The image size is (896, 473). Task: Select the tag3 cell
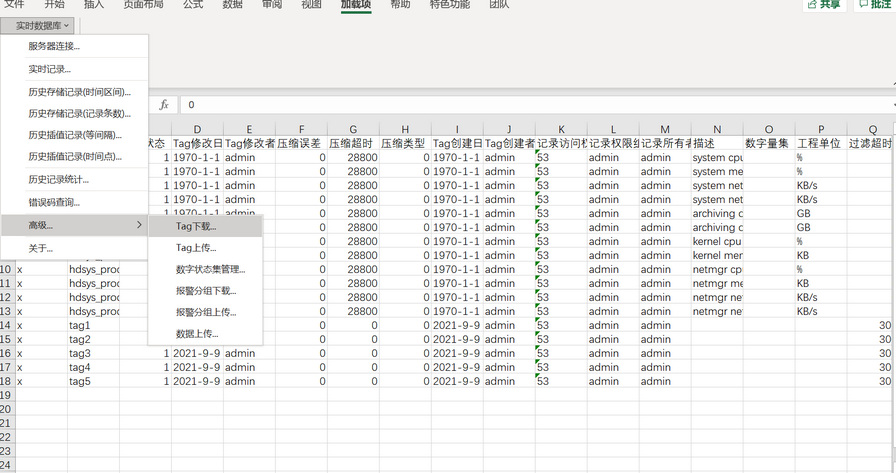(x=94, y=353)
